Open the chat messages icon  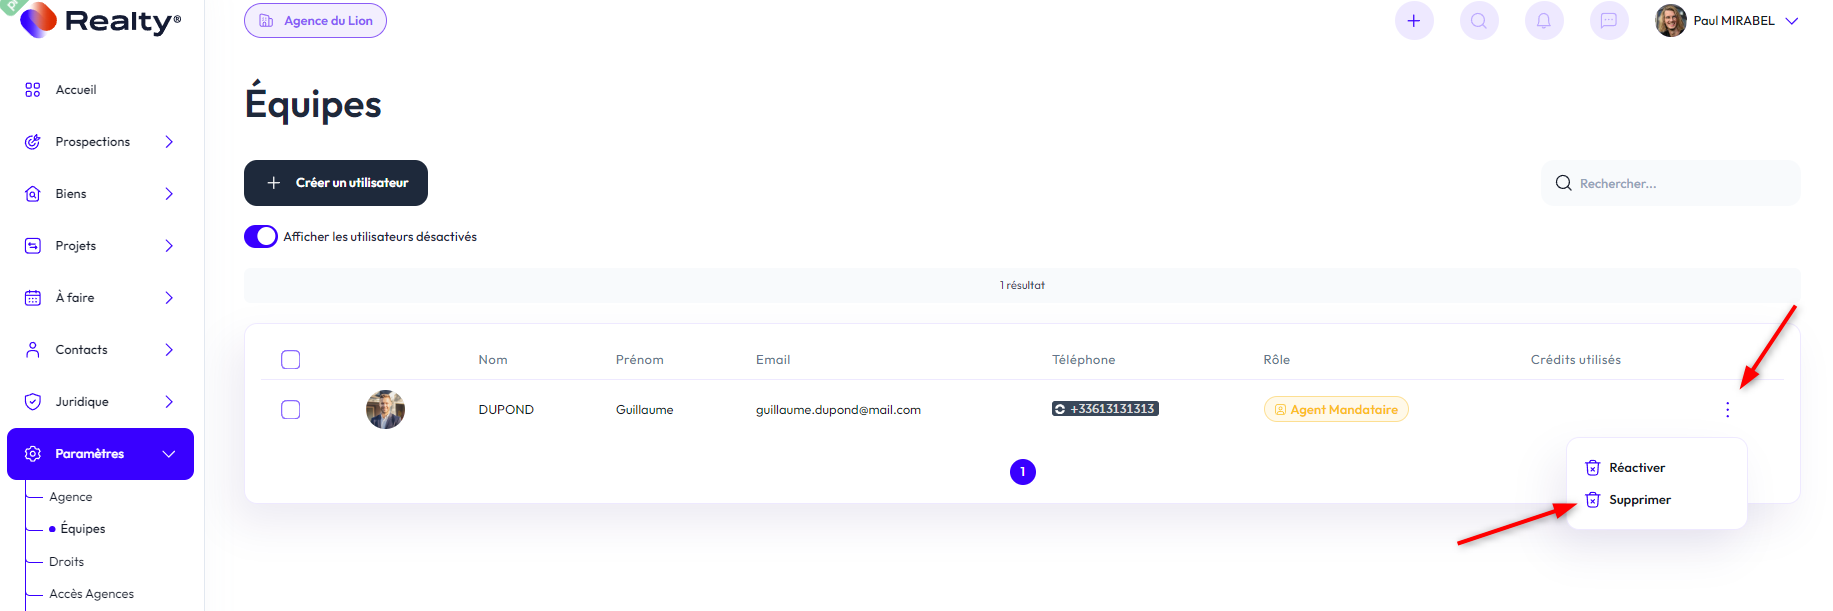pos(1608,21)
